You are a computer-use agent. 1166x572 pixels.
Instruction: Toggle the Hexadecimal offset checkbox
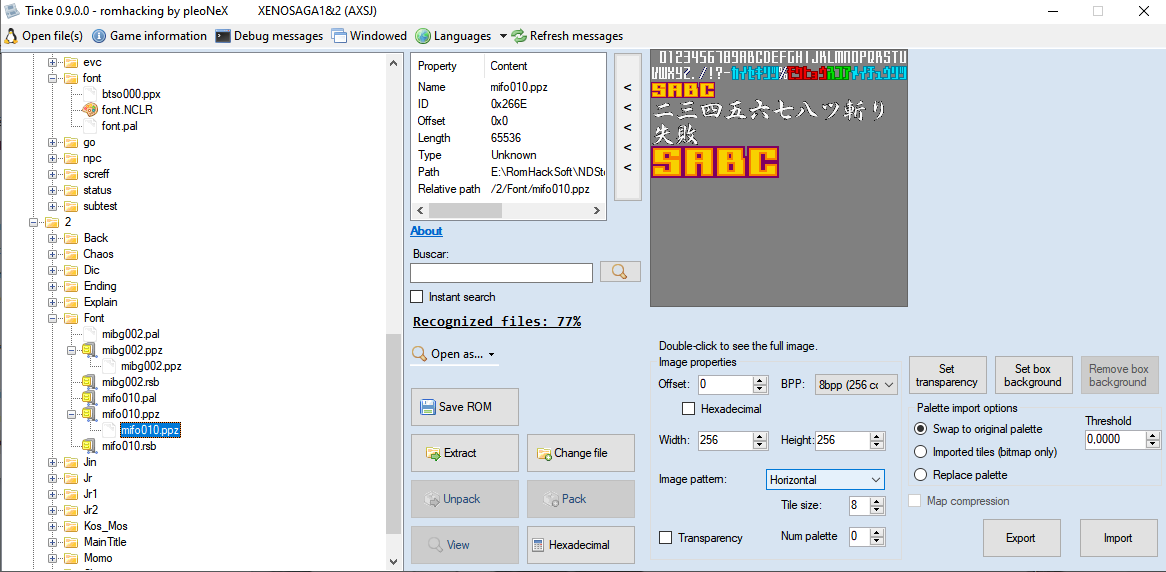[x=689, y=408]
